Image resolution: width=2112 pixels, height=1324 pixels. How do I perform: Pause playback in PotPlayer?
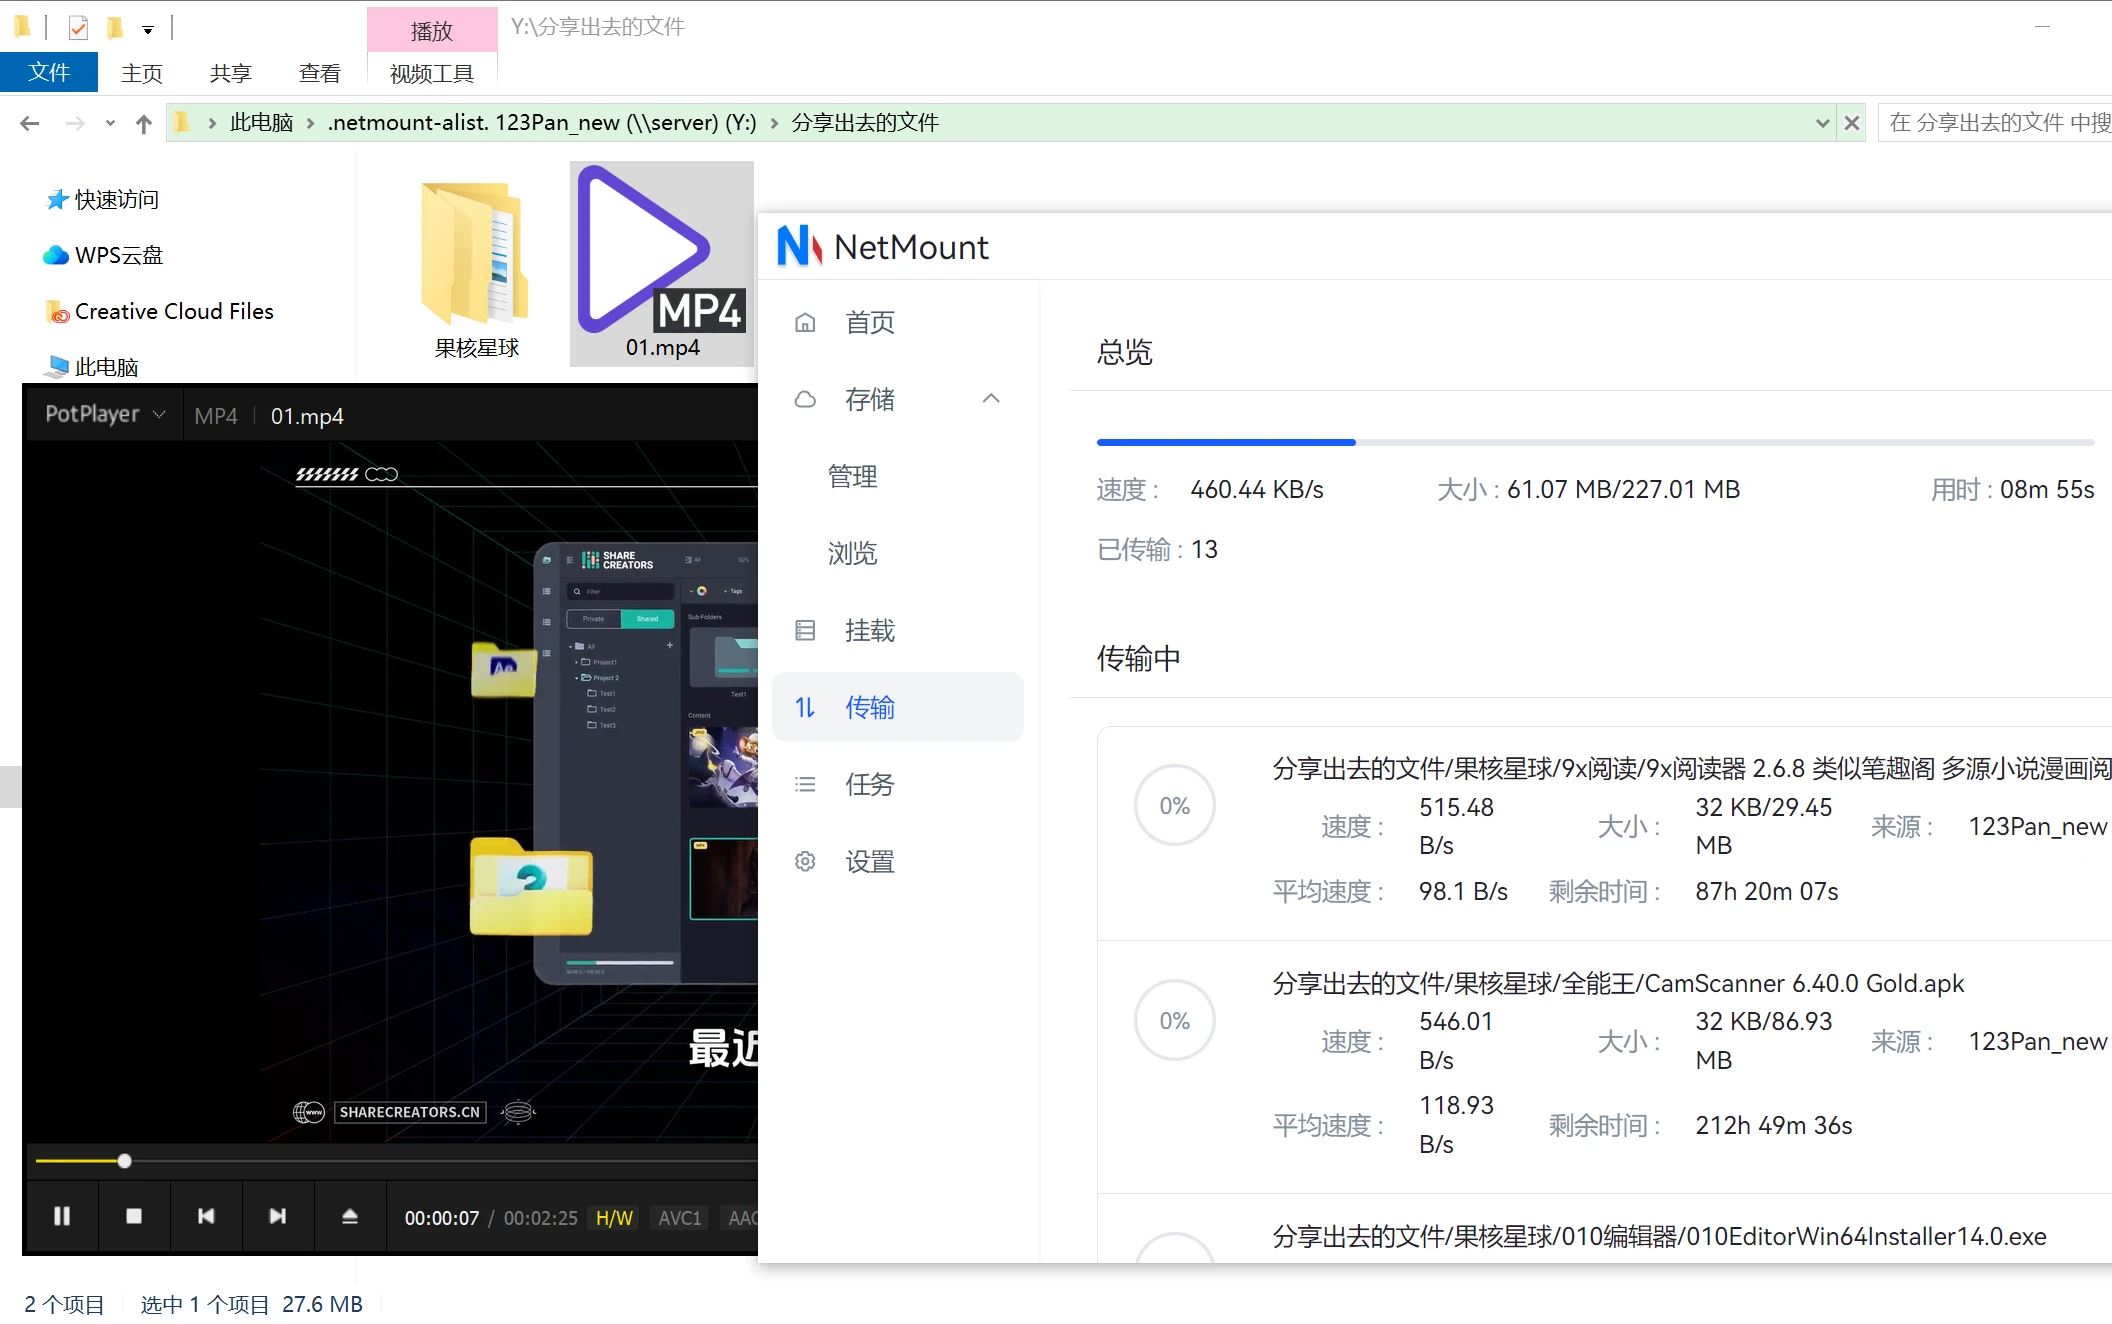tap(62, 1216)
